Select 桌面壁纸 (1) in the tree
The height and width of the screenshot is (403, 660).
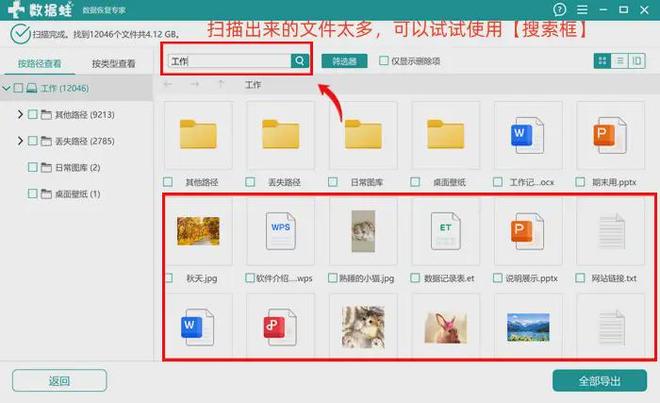pos(77,194)
